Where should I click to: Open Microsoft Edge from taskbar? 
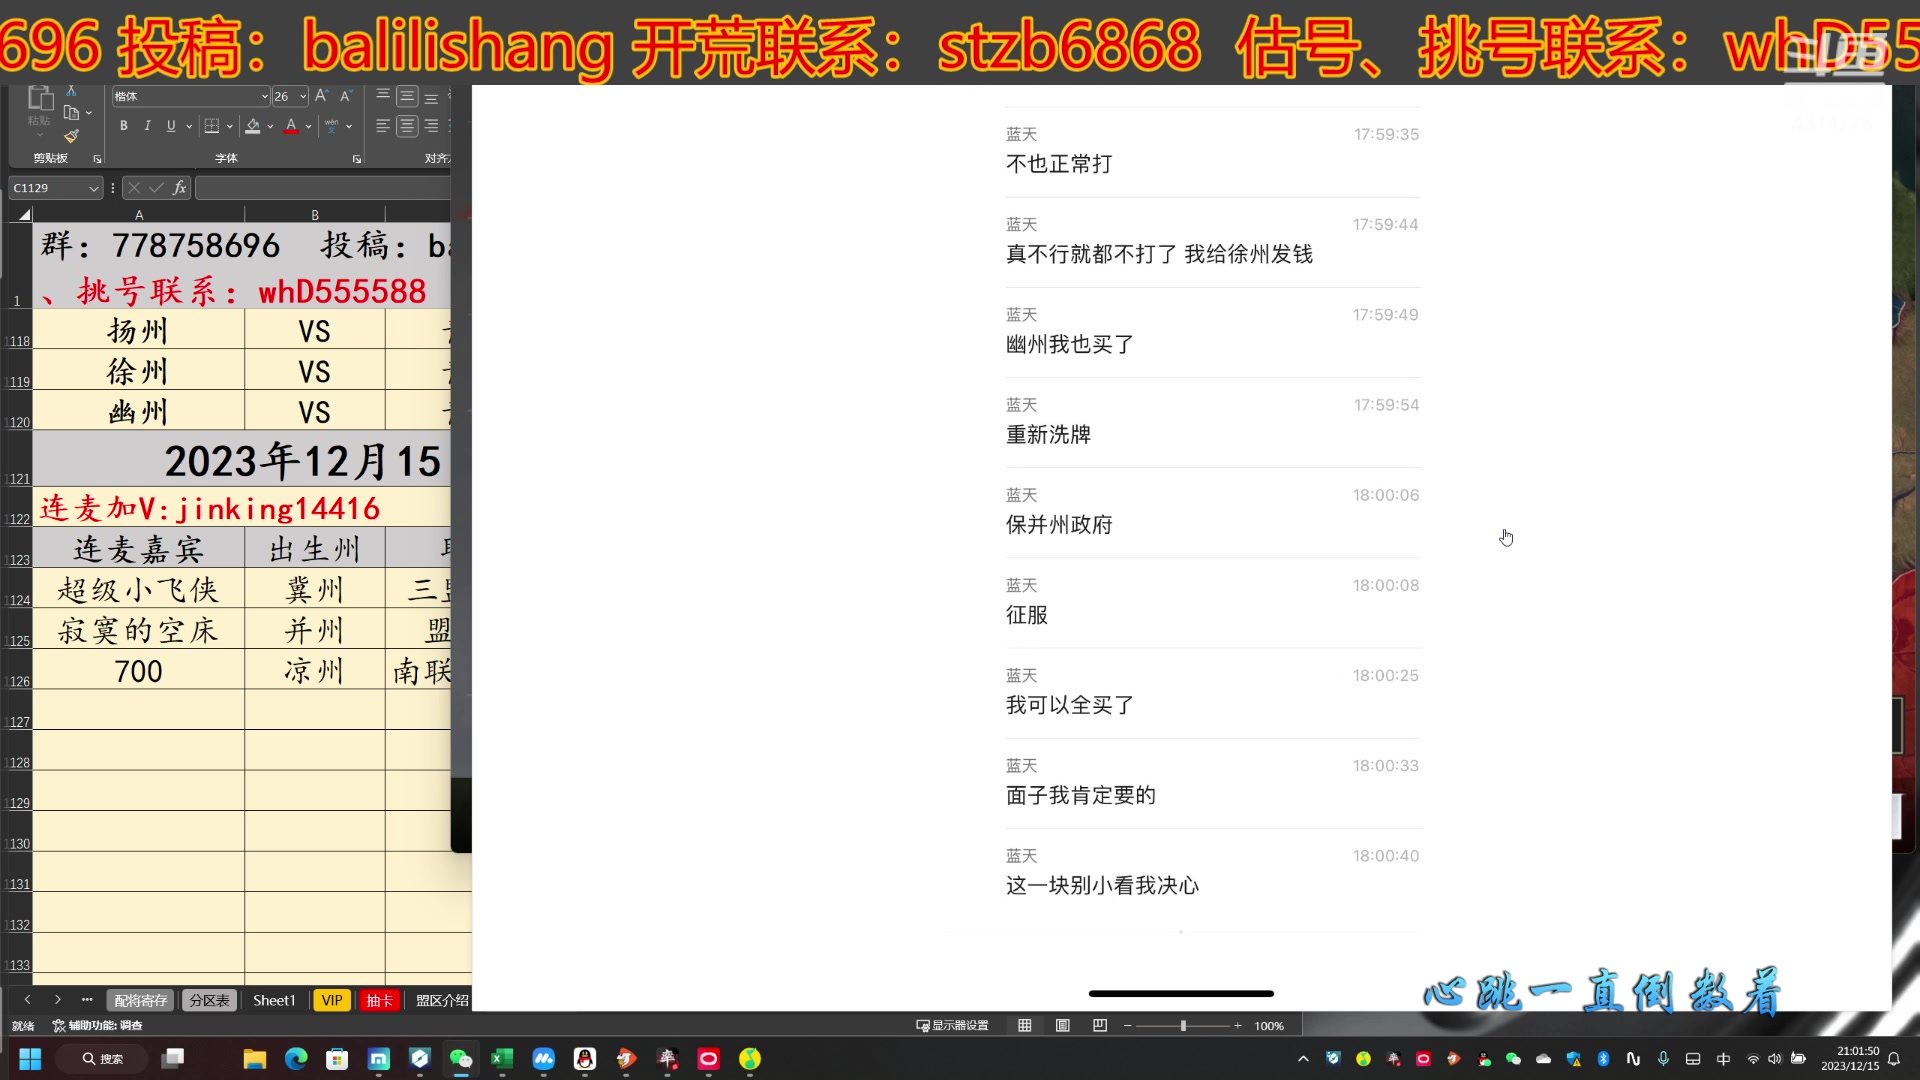point(296,1058)
